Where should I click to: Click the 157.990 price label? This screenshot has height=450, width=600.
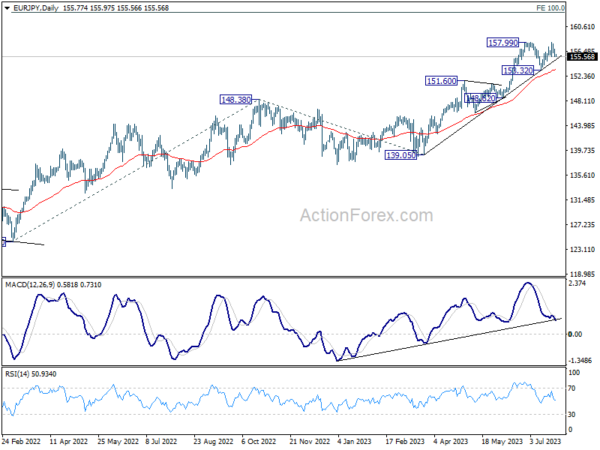coord(503,42)
